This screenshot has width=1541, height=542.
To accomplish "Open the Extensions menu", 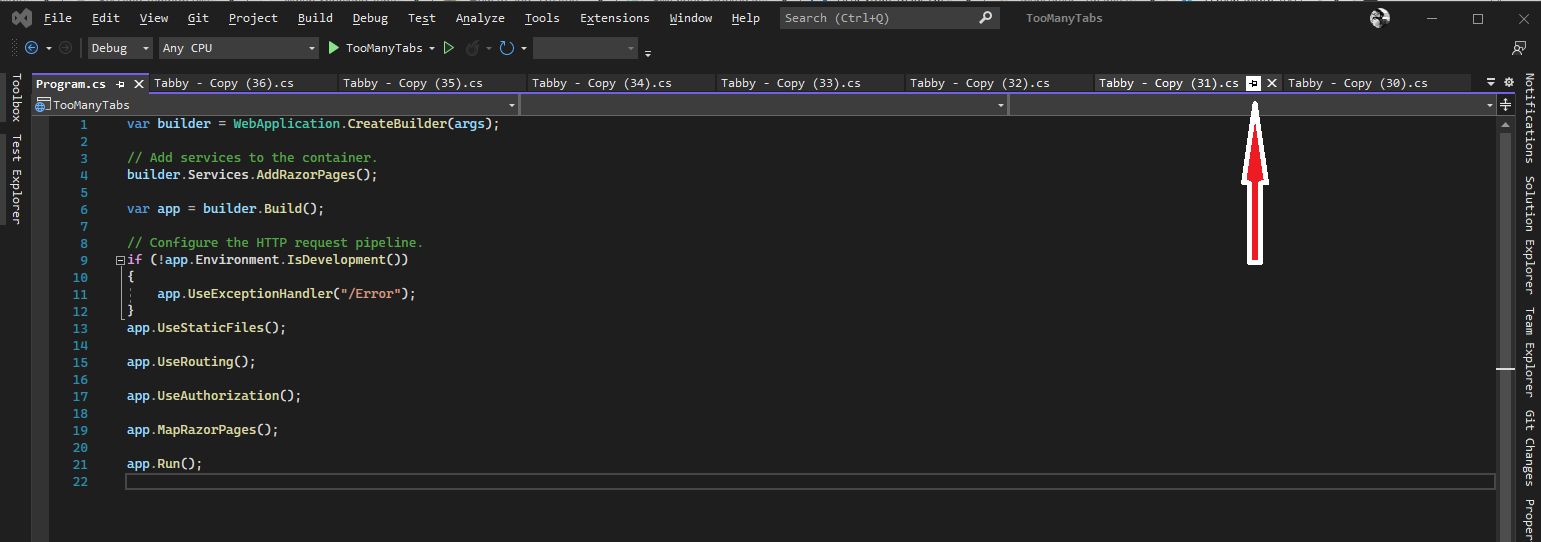I will [614, 18].
